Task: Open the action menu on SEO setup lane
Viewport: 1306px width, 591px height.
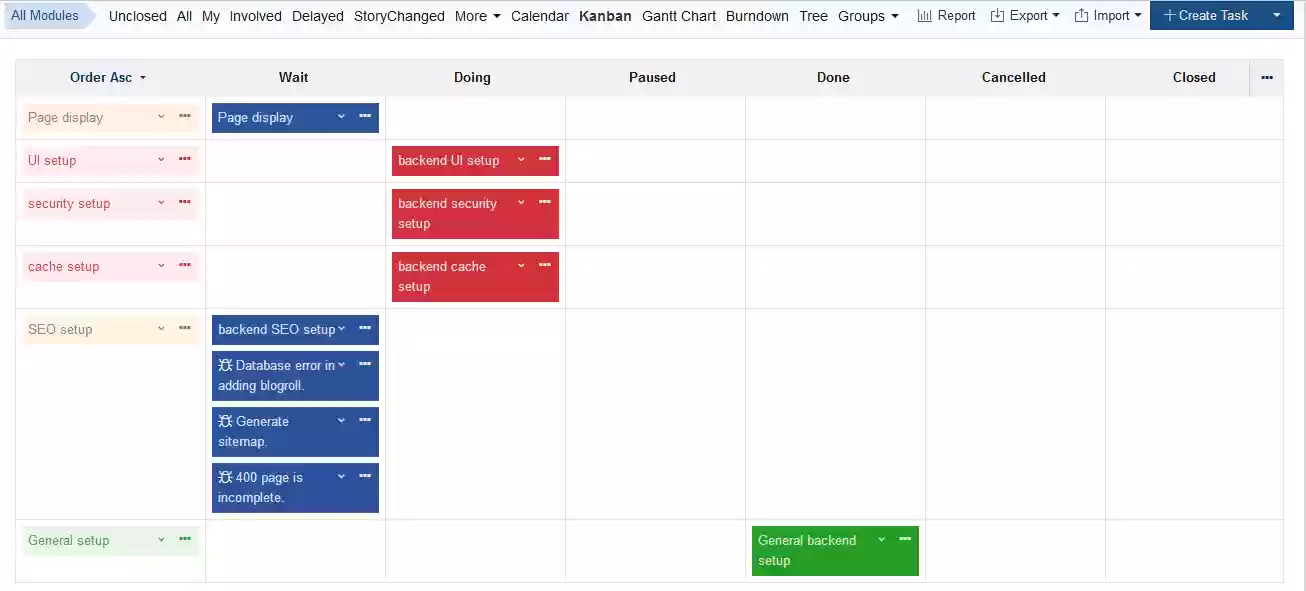Action: pyautogui.click(x=184, y=328)
